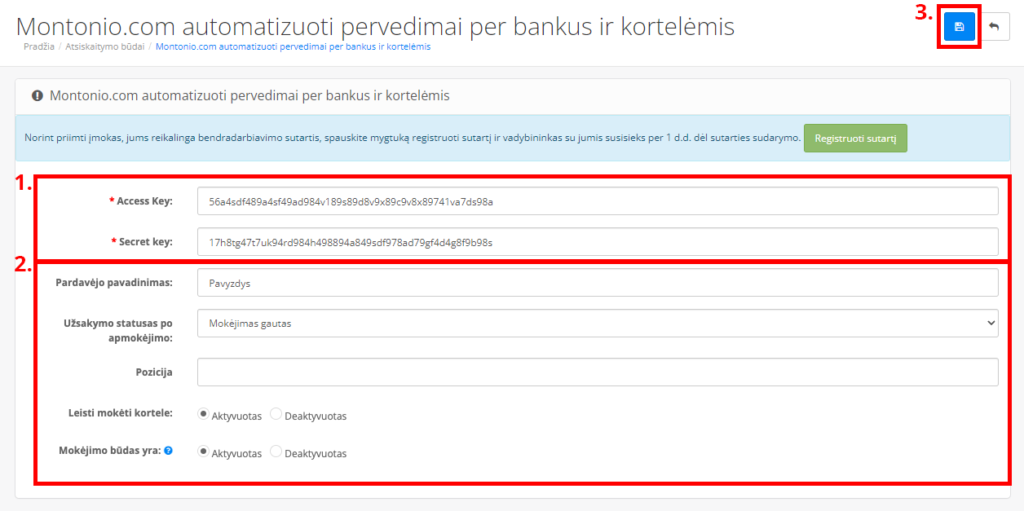Select Deaktyvuotas for Leisti mokėti kortele

(276, 414)
